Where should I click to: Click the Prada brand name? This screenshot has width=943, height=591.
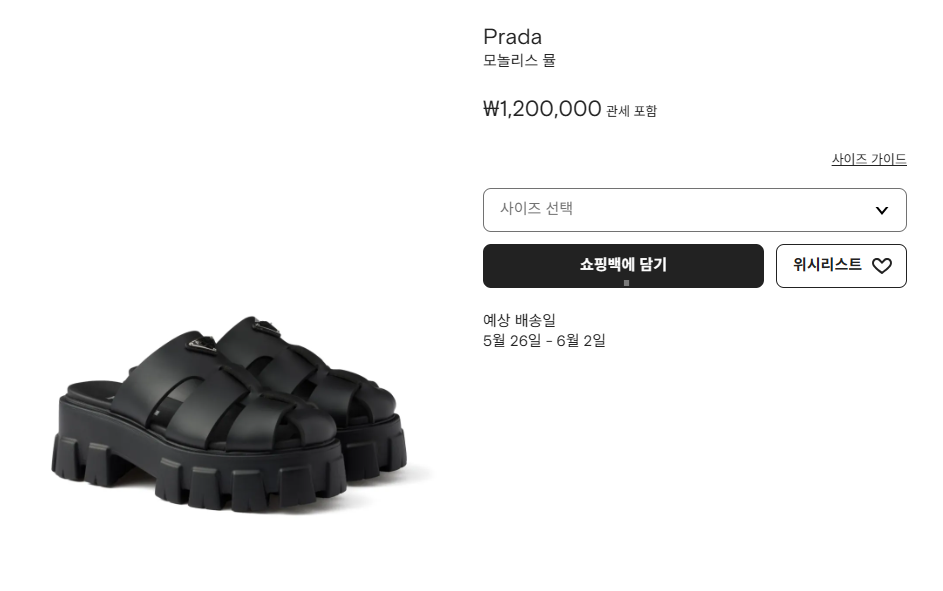tap(512, 37)
